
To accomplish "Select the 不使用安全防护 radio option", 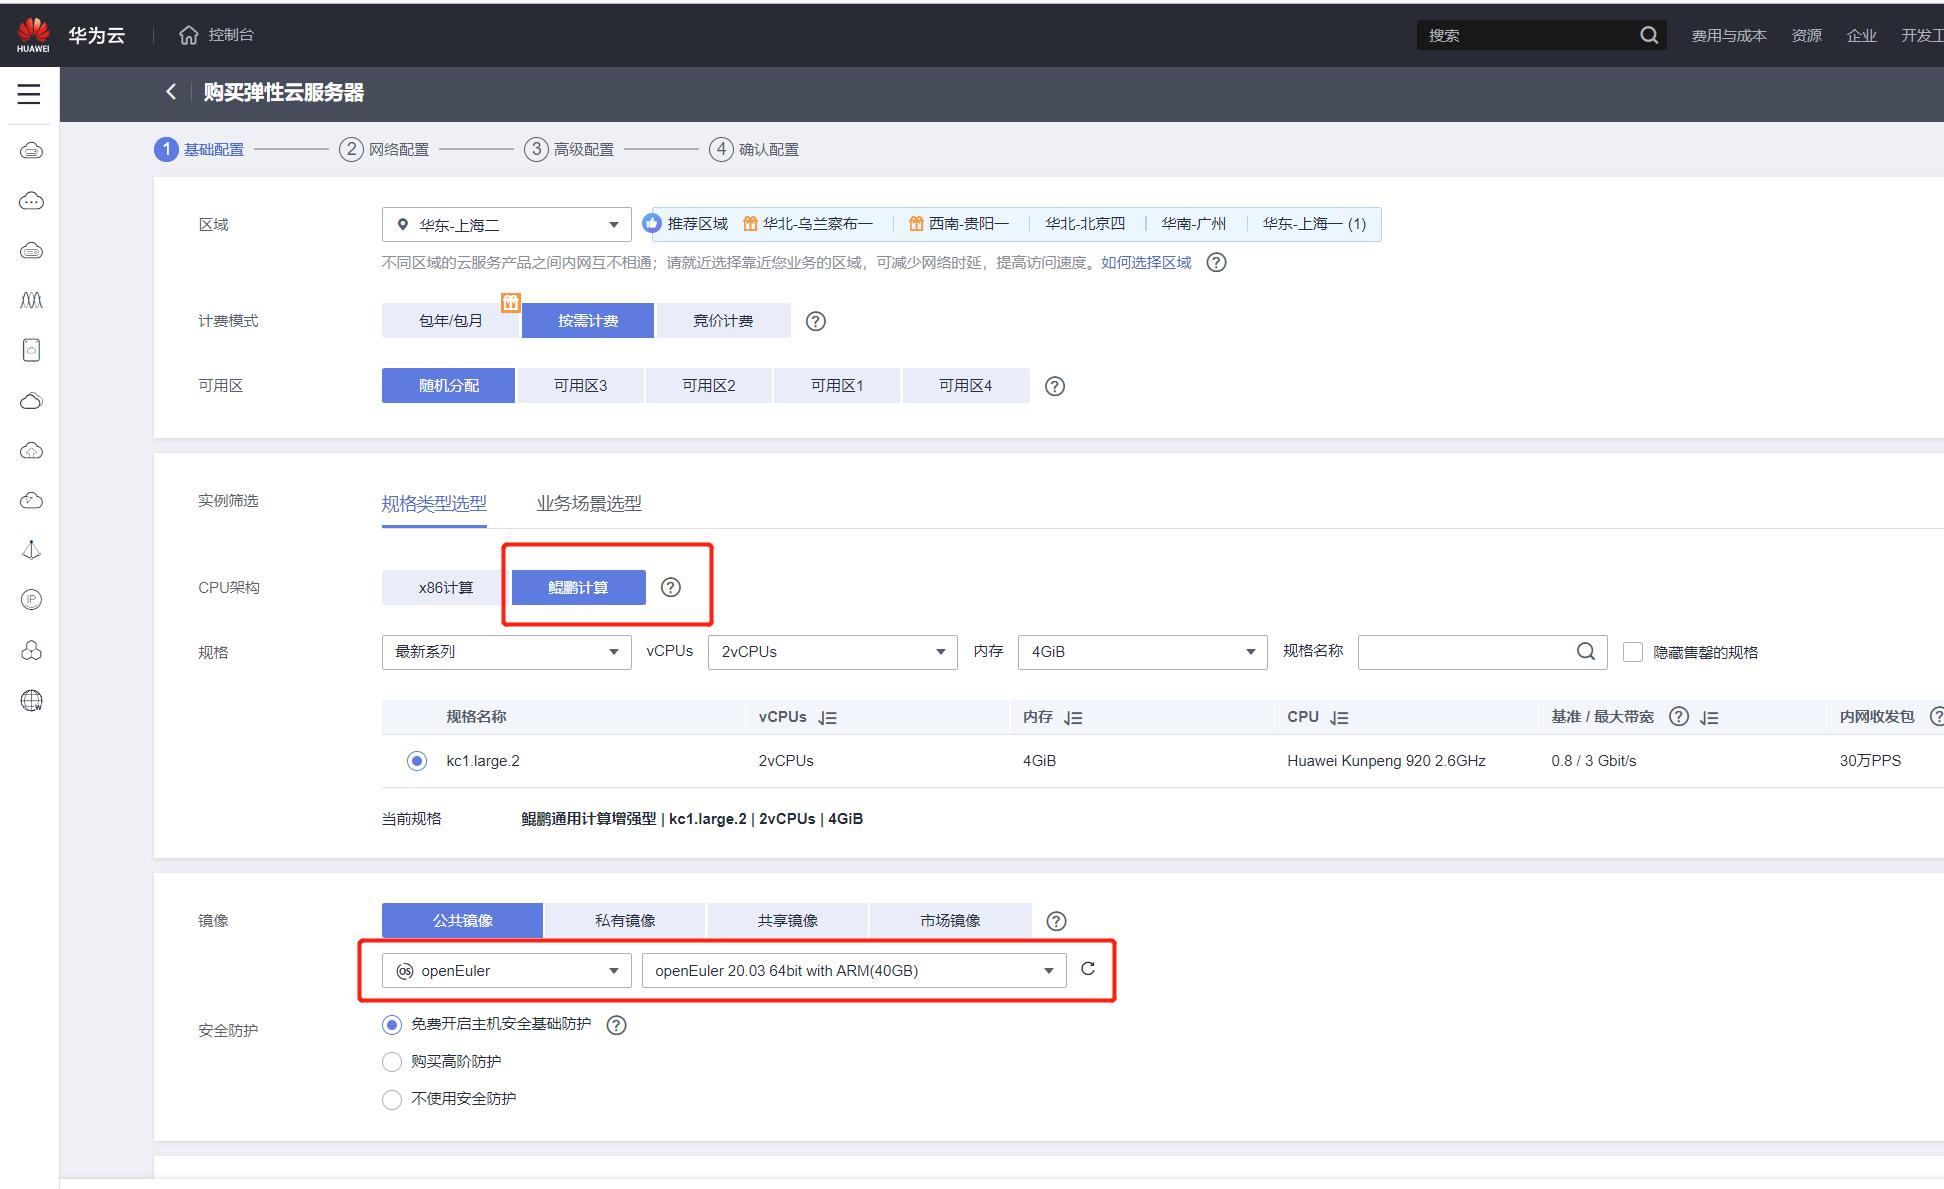I will tap(392, 1099).
